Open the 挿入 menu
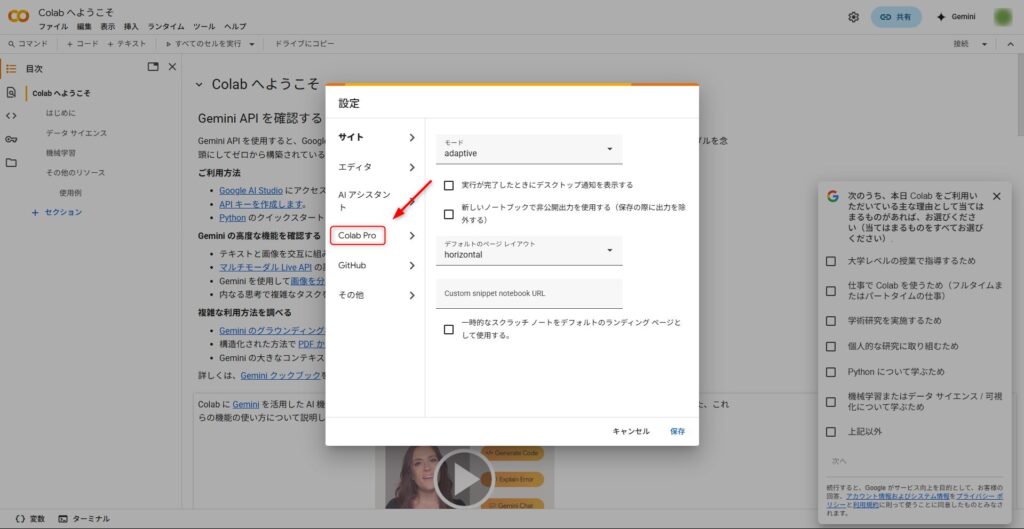Screen dimensions: 1024x529 pyautogui.click(x=131, y=27)
